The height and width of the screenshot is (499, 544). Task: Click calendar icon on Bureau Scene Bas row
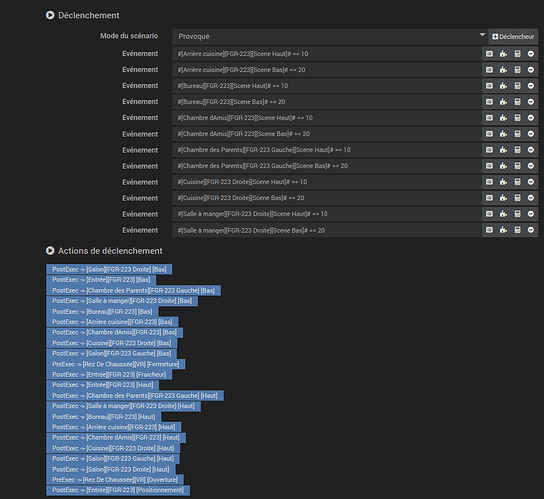pos(517,102)
